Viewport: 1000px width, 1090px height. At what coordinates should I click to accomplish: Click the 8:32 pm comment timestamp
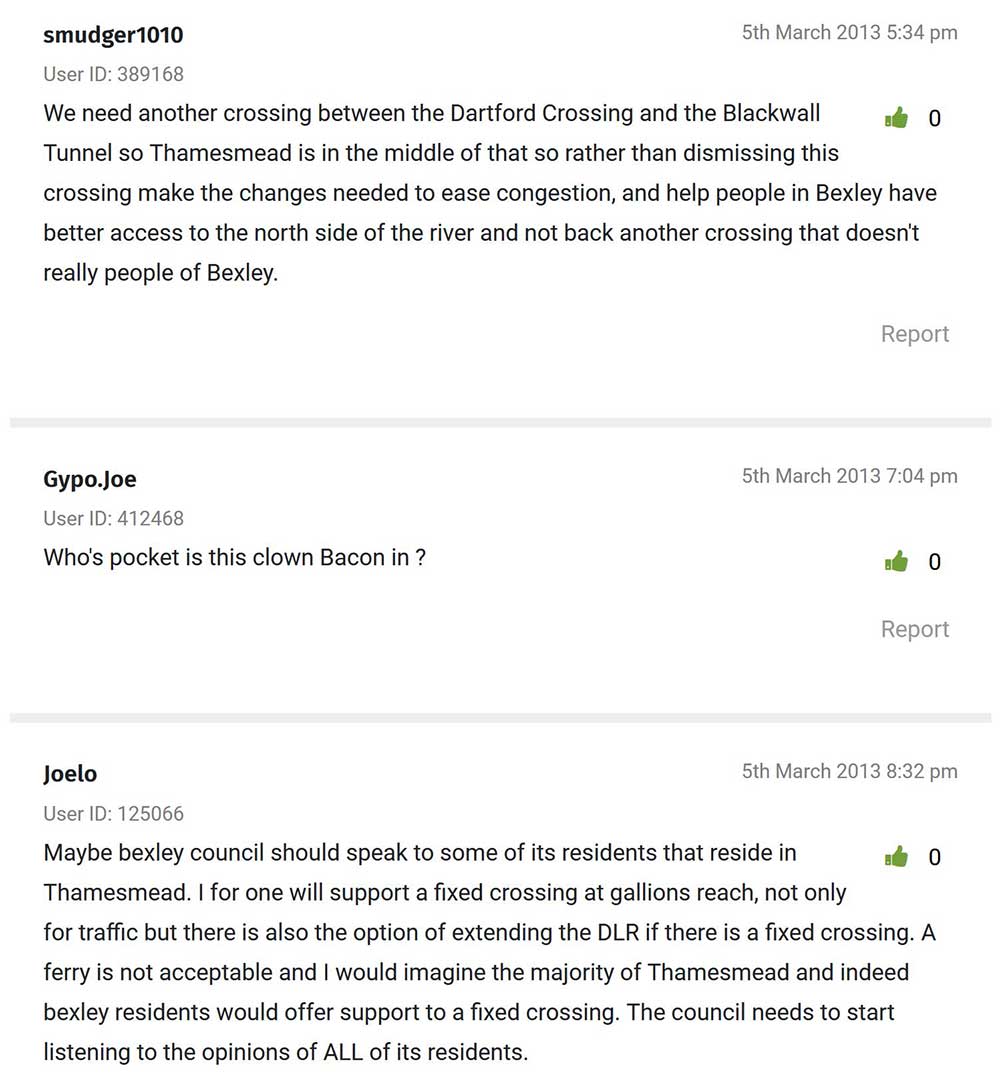coord(849,771)
